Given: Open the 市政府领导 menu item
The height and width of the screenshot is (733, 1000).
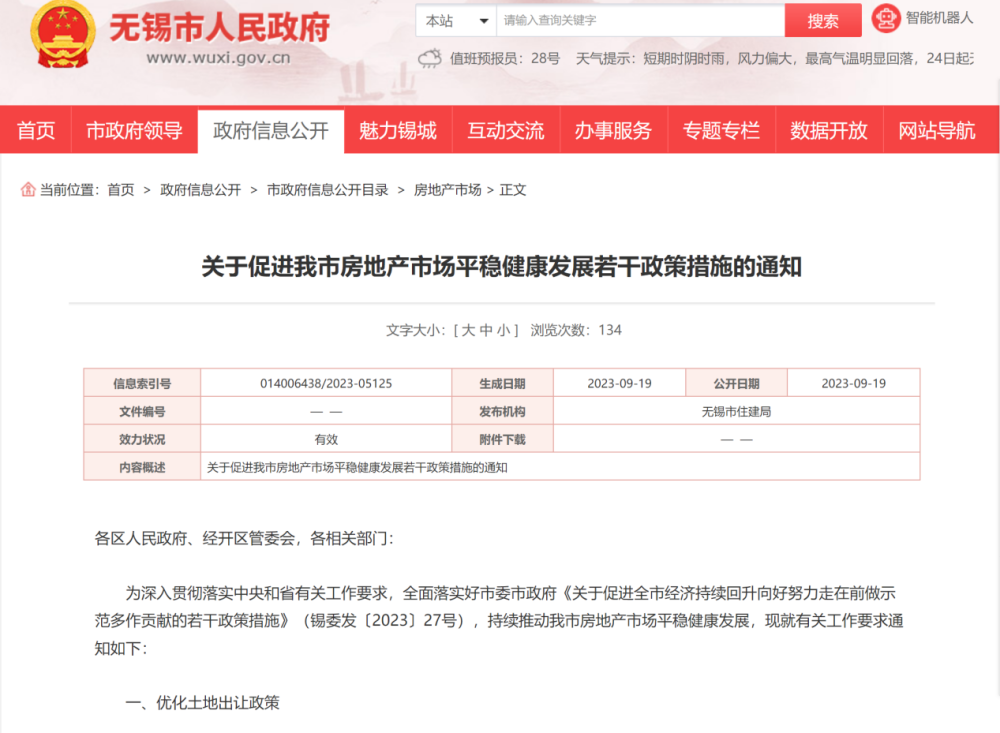Looking at the screenshot, I should click(135, 130).
